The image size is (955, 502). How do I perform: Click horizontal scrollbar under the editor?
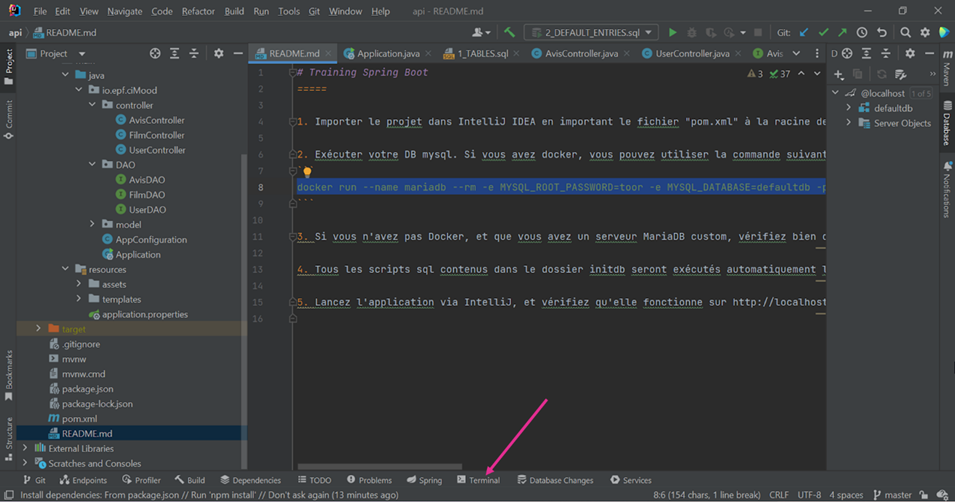click(379, 467)
